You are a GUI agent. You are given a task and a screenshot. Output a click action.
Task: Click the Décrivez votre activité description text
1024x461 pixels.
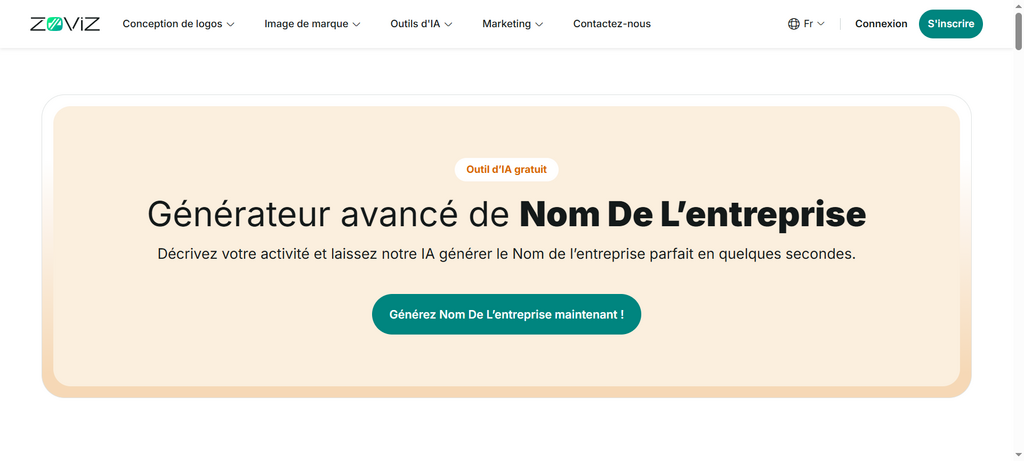coord(506,254)
